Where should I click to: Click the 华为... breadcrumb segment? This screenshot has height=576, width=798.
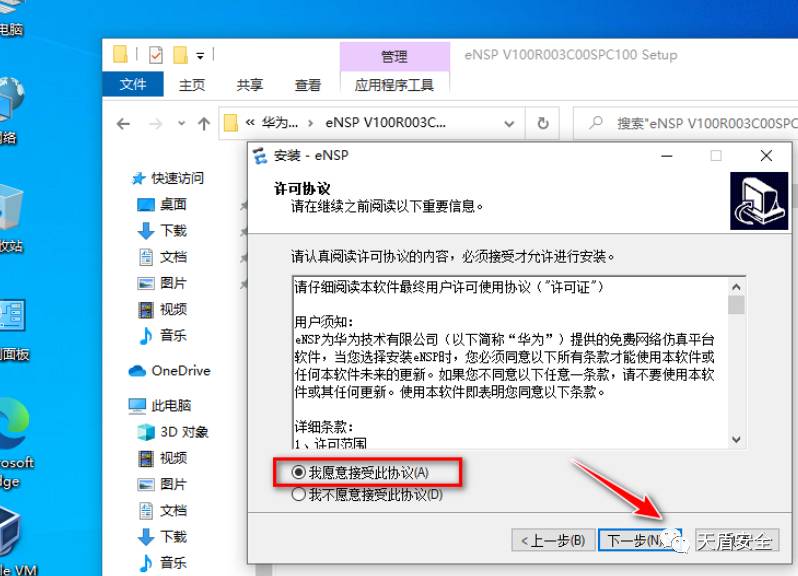pos(279,123)
